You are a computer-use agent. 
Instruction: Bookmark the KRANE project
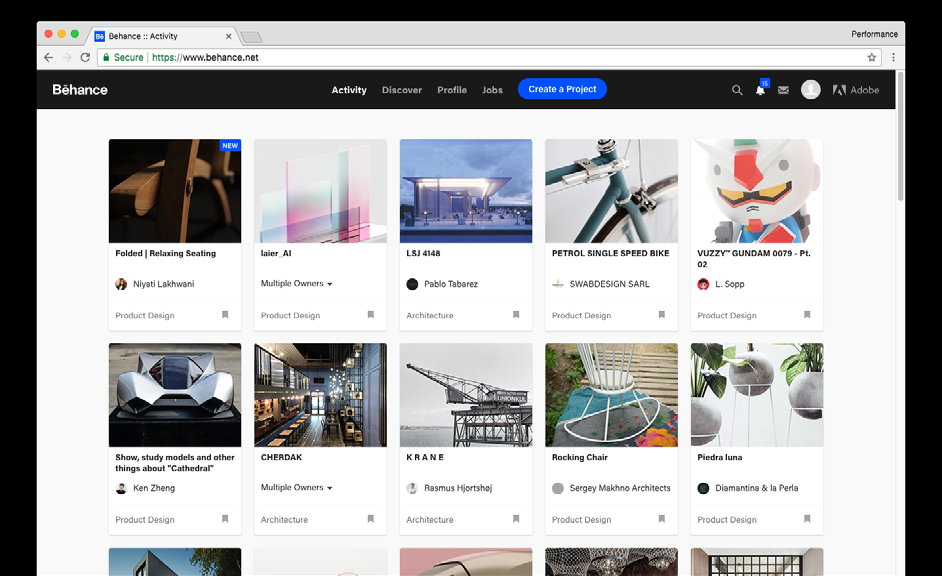click(x=516, y=519)
